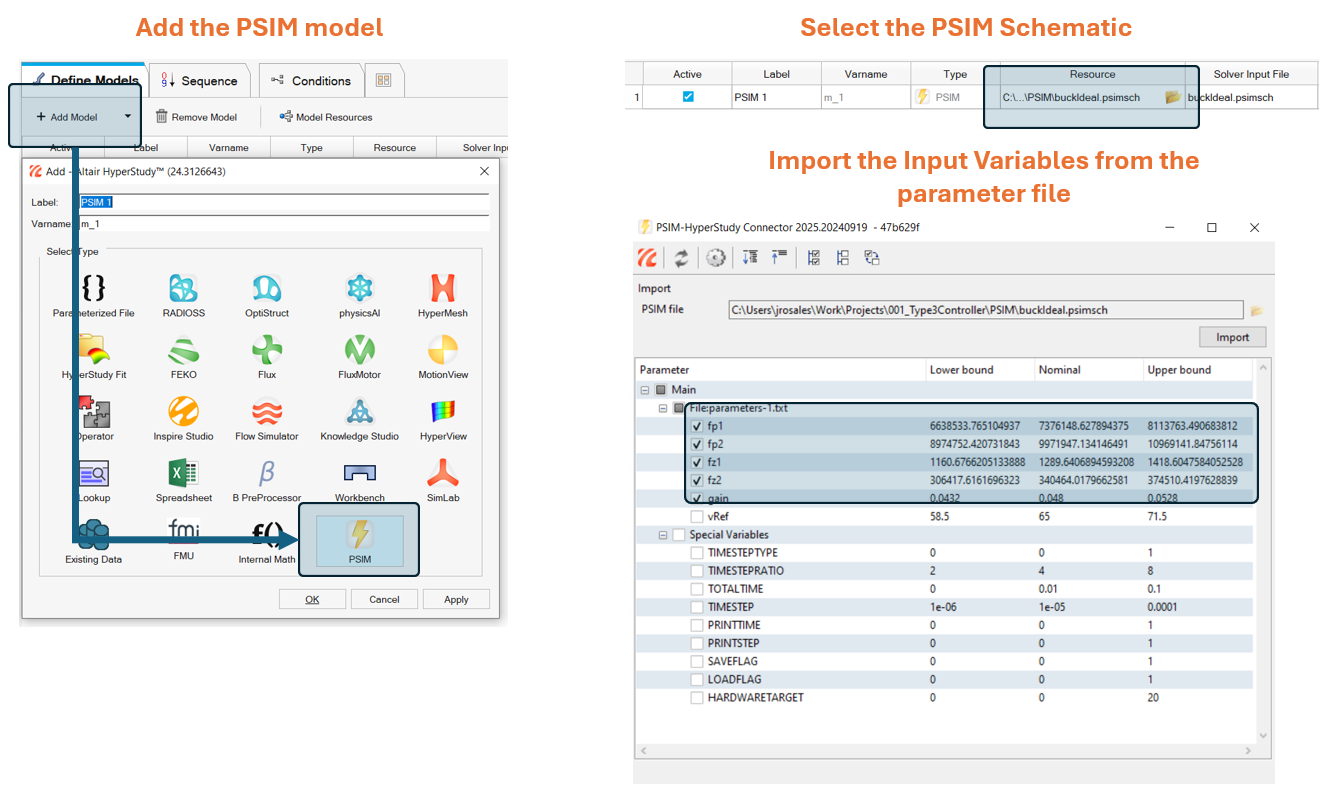Switch to the Conditions tab
Screen dimensions: 1342x785
tap(310, 81)
